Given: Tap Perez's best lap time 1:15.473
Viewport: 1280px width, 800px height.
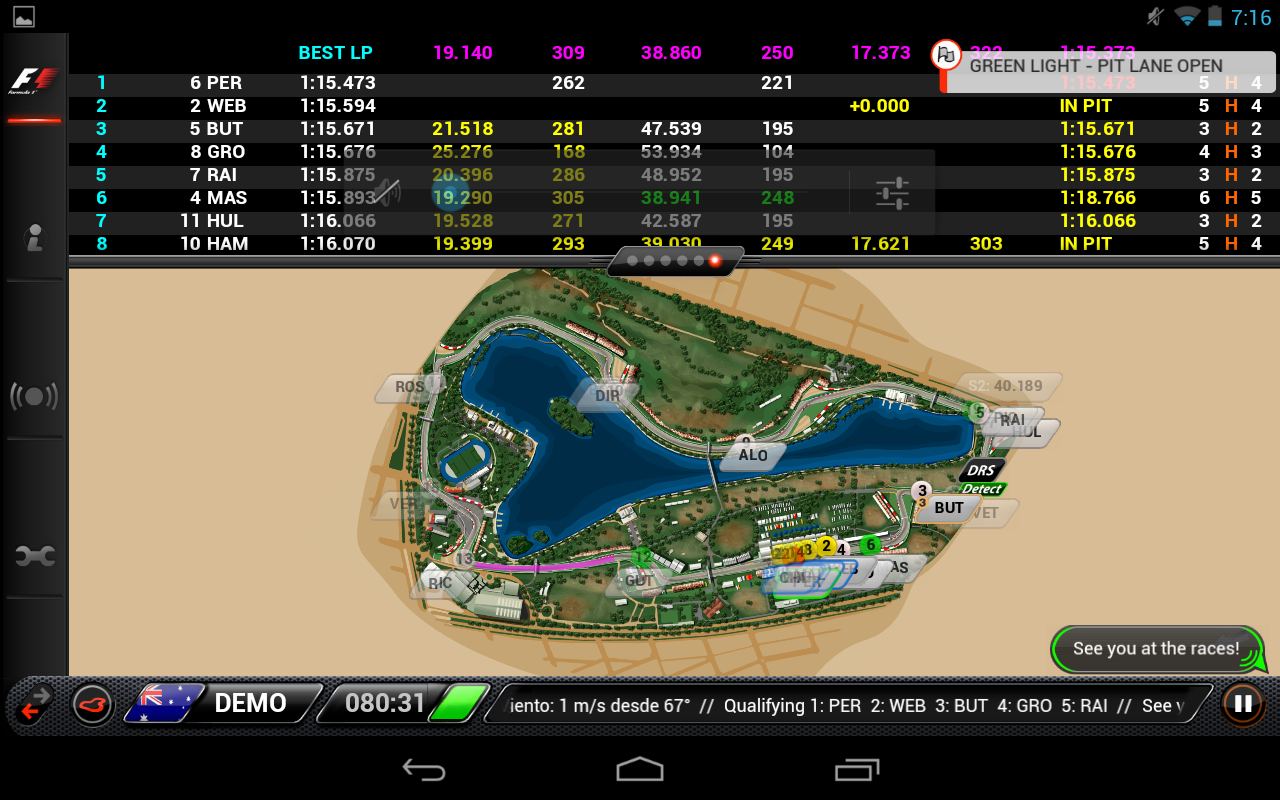Looking at the screenshot, I should (x=338, y=83).
